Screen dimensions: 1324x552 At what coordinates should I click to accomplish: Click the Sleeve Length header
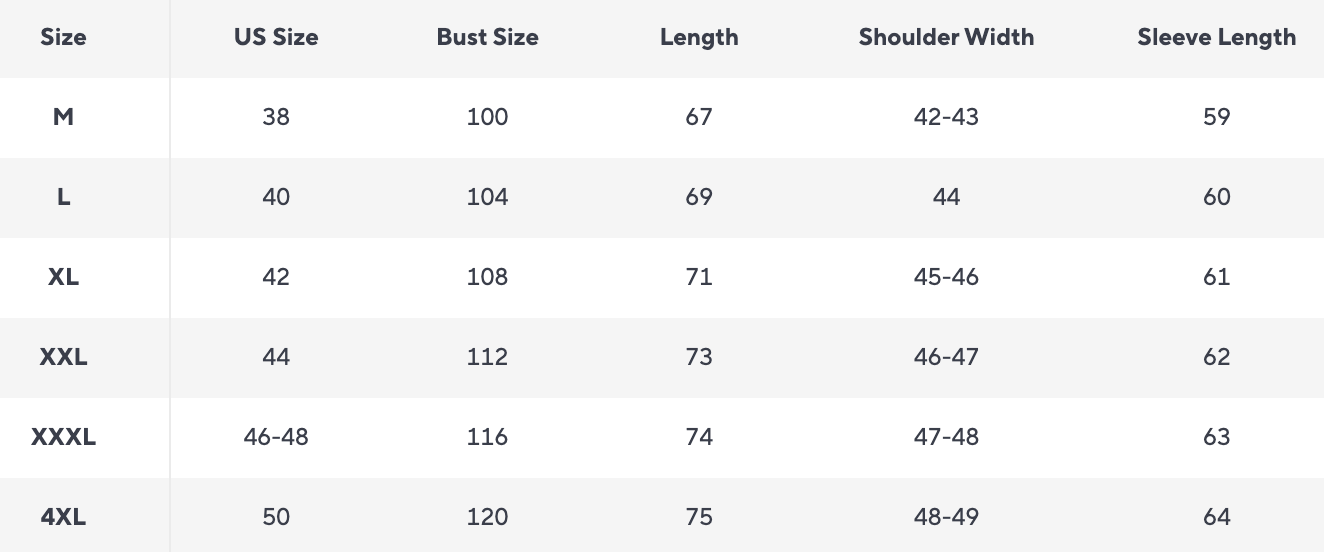pyautogui.click(x=1216, y=37)
